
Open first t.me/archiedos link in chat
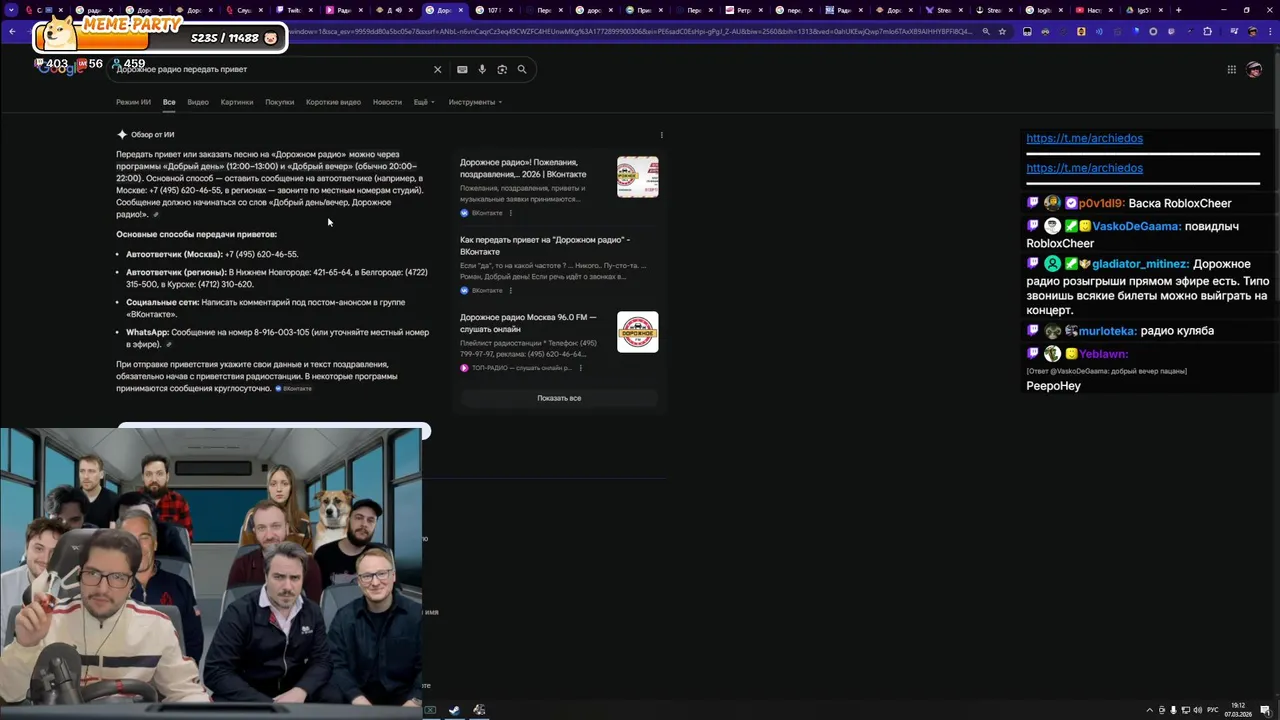1084,138
